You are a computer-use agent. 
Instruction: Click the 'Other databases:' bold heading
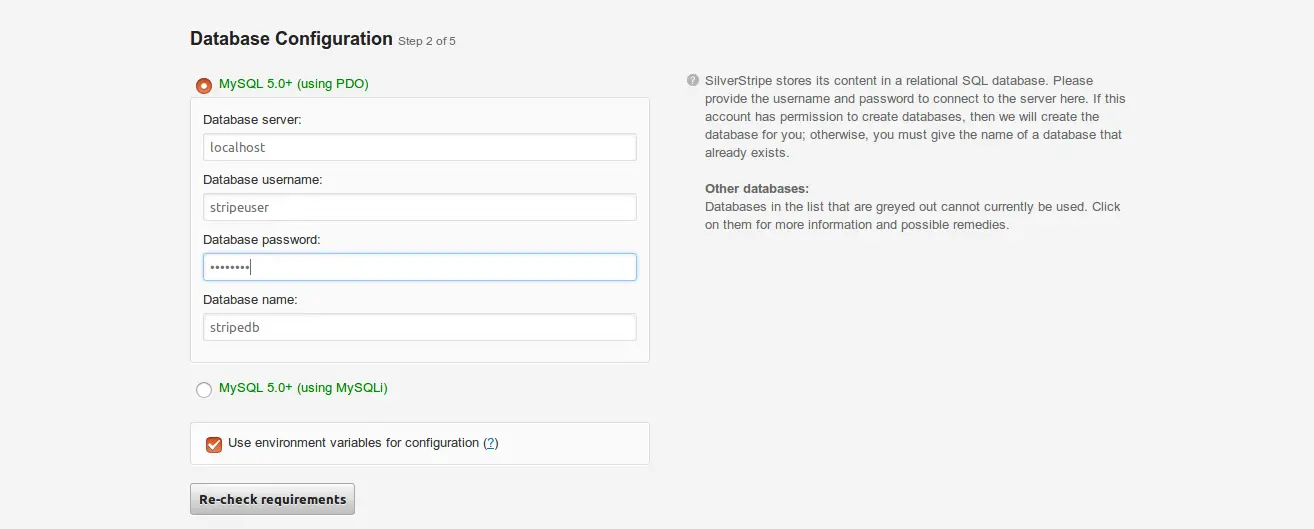tap(757, 189)
